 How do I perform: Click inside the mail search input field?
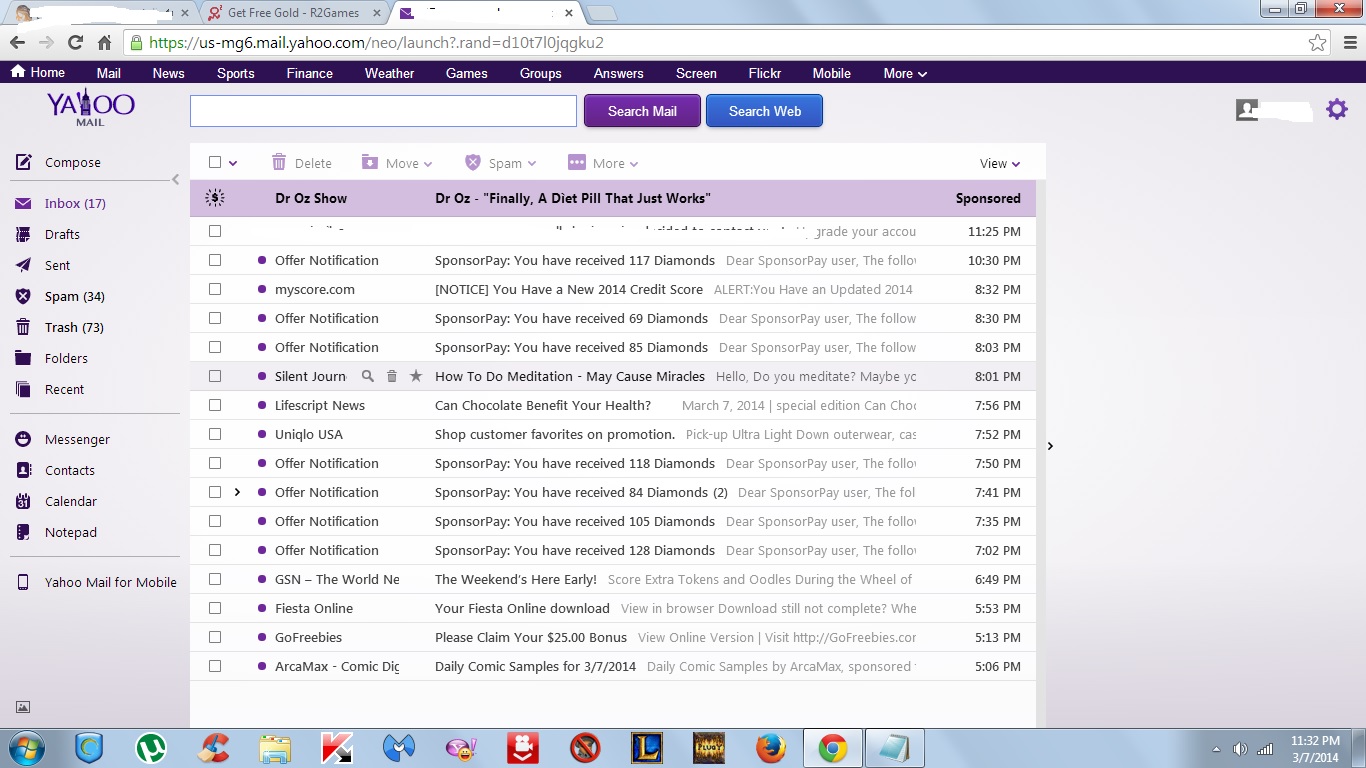pyautogui.click(x=383, y=111)
